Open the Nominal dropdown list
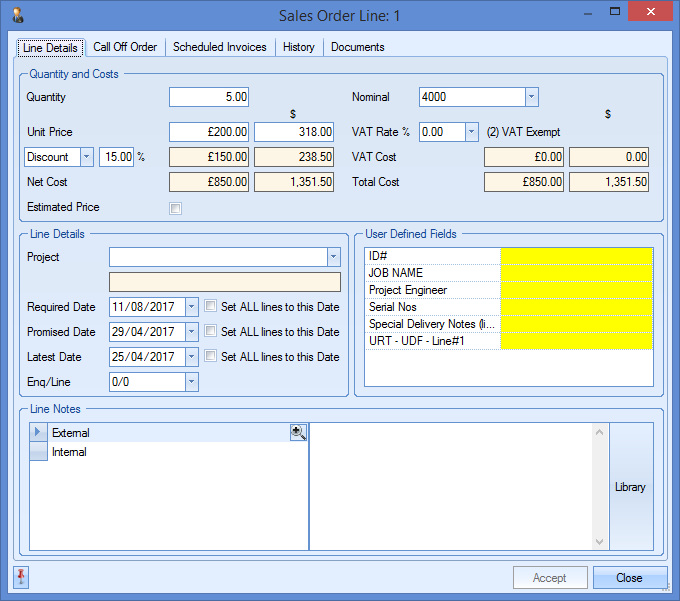The width and height of the screenshot is (680, 601). (x=532, y=97)
